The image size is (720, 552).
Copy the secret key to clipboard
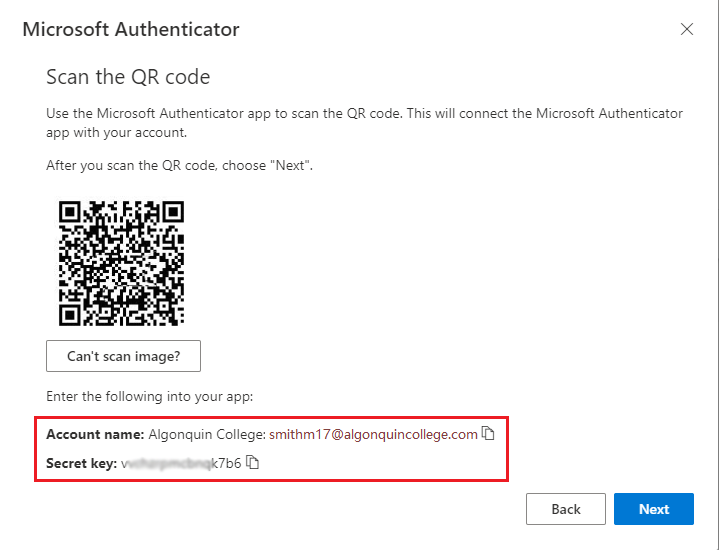[253, 463]
